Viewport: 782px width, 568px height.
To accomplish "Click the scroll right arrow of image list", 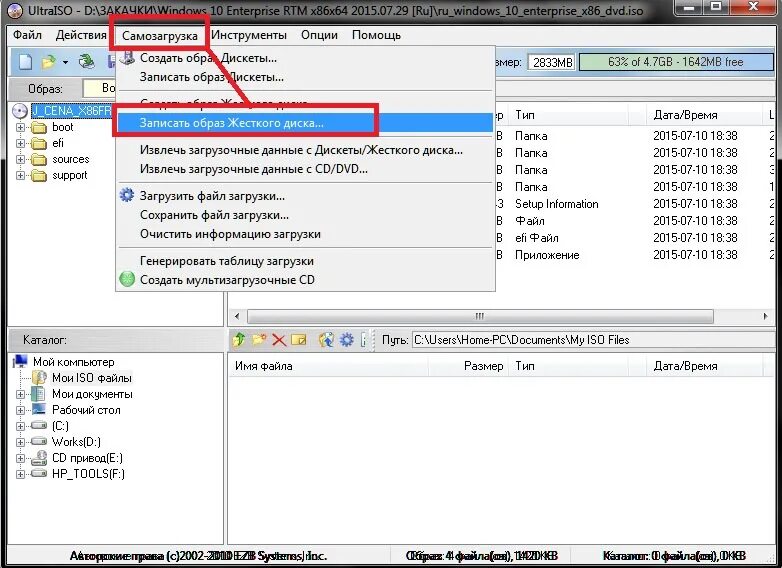I will (765, 316).
